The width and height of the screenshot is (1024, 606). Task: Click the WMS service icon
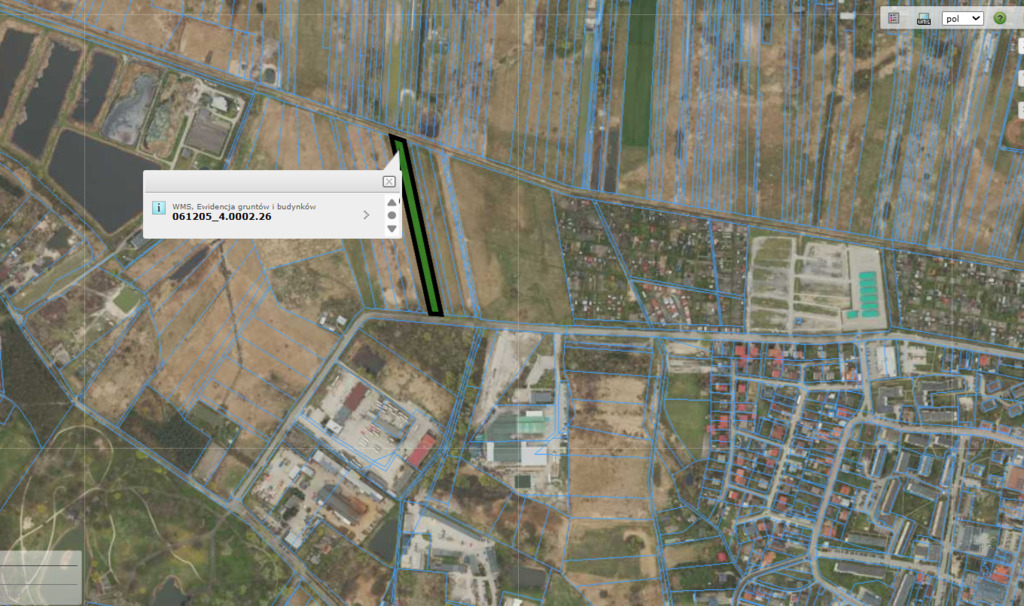click(922, 18)
